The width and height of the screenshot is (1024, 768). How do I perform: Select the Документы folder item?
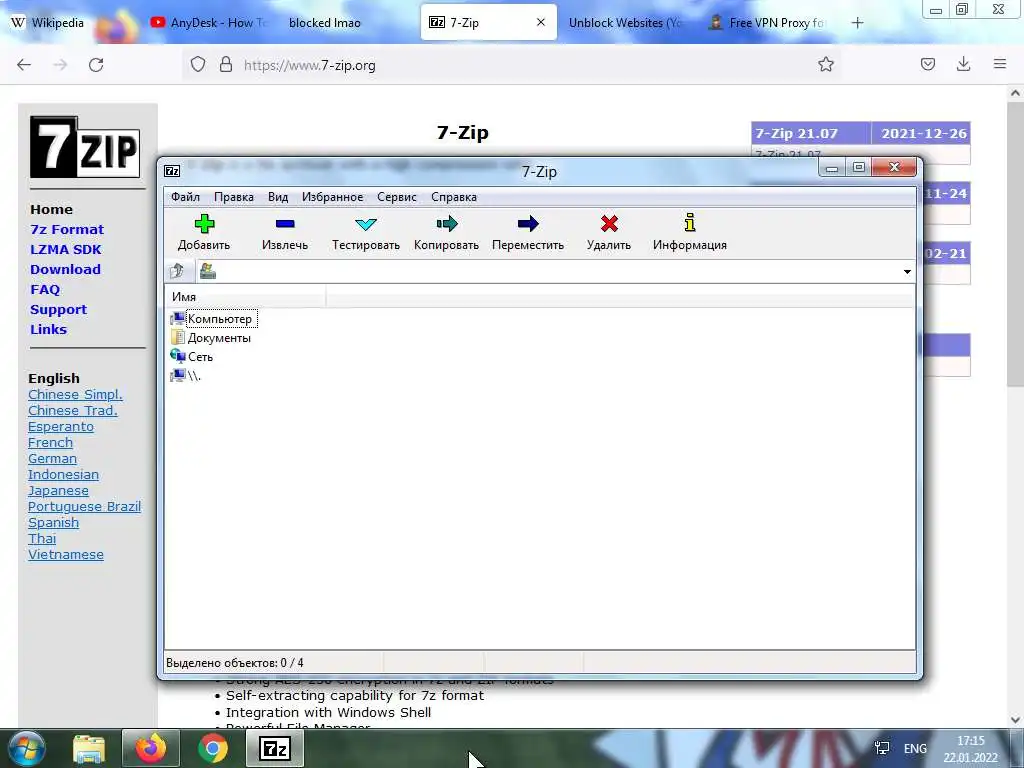point(210,338)
